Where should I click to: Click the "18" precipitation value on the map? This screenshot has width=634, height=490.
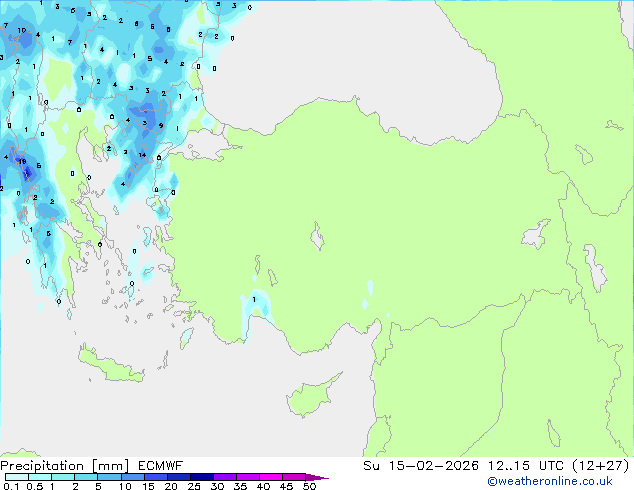click(x=22, y=161)
